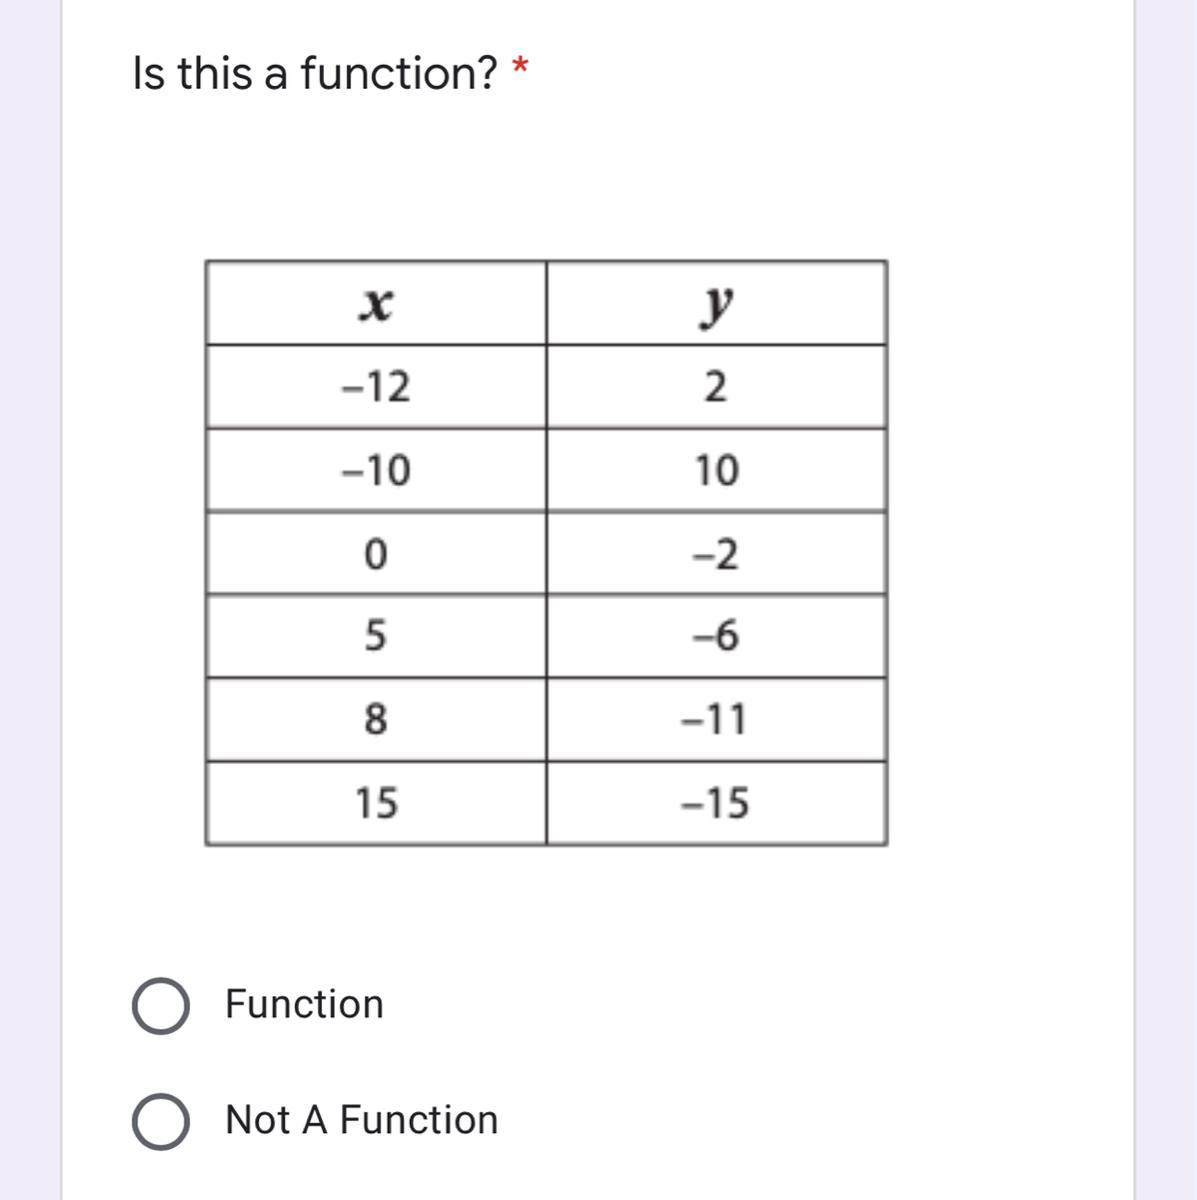Click the table cell showing -12
The width and height of the screenshot is (1197, 1200).
(376, 387)
